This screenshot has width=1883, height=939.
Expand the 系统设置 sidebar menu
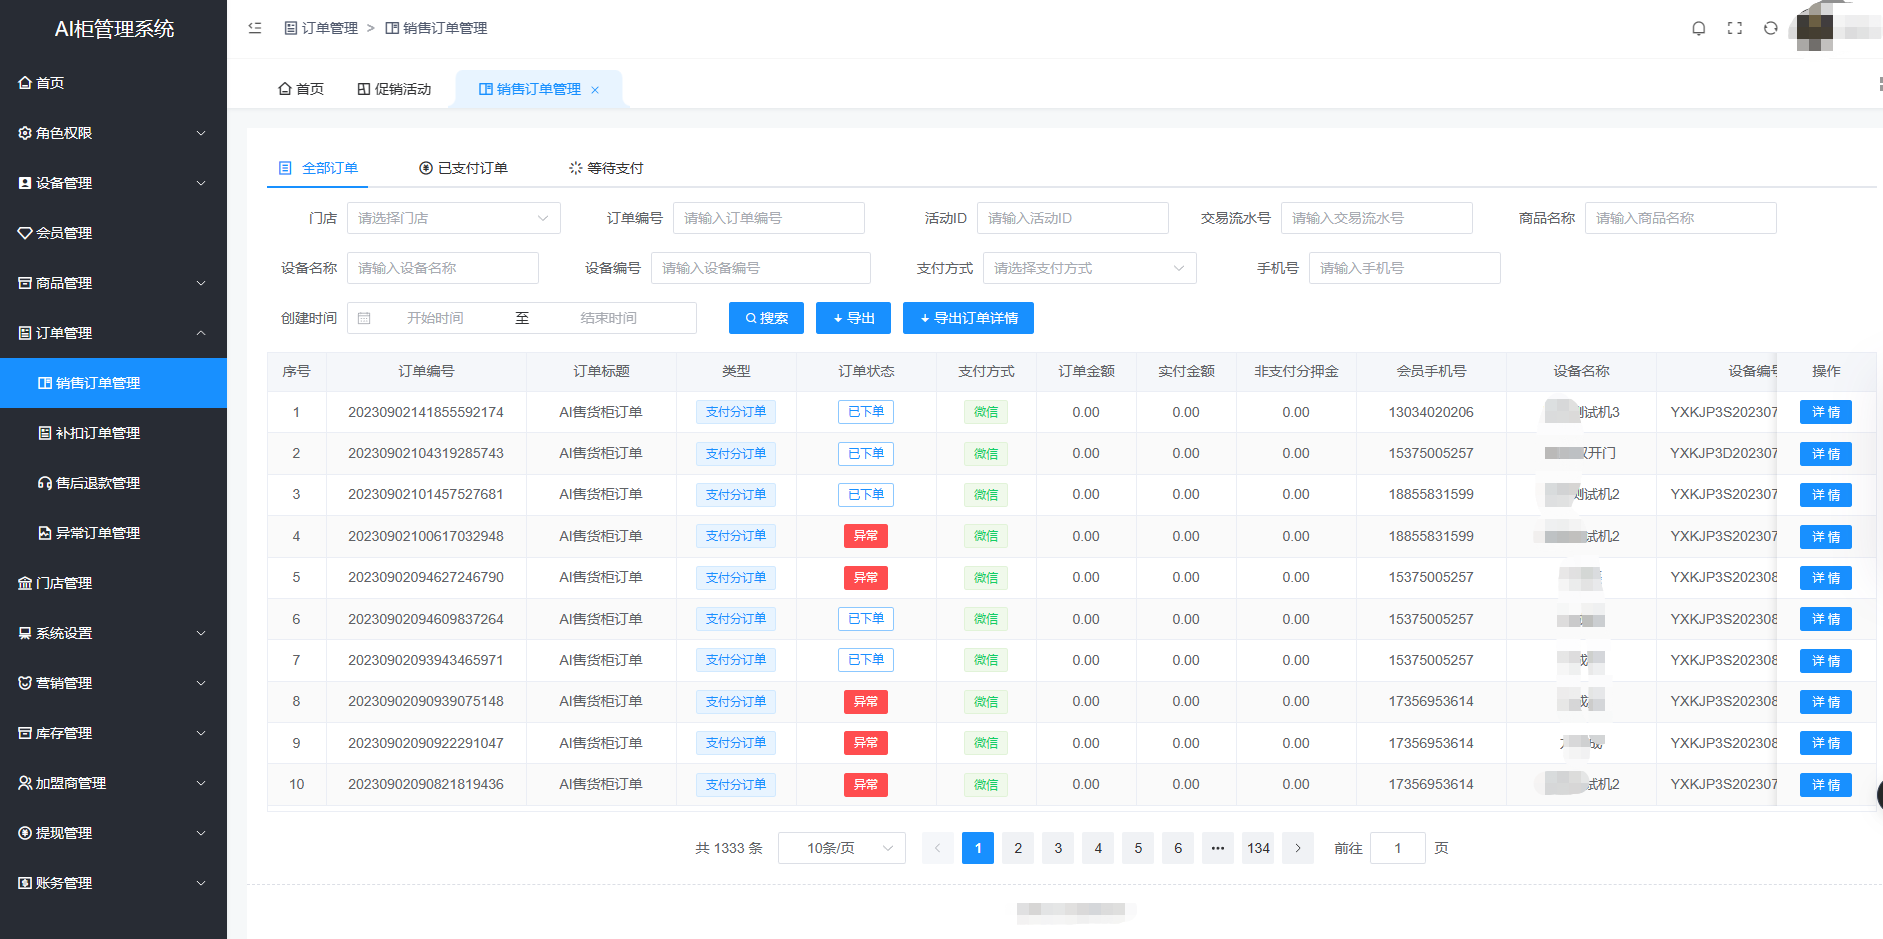click(113, 633)
